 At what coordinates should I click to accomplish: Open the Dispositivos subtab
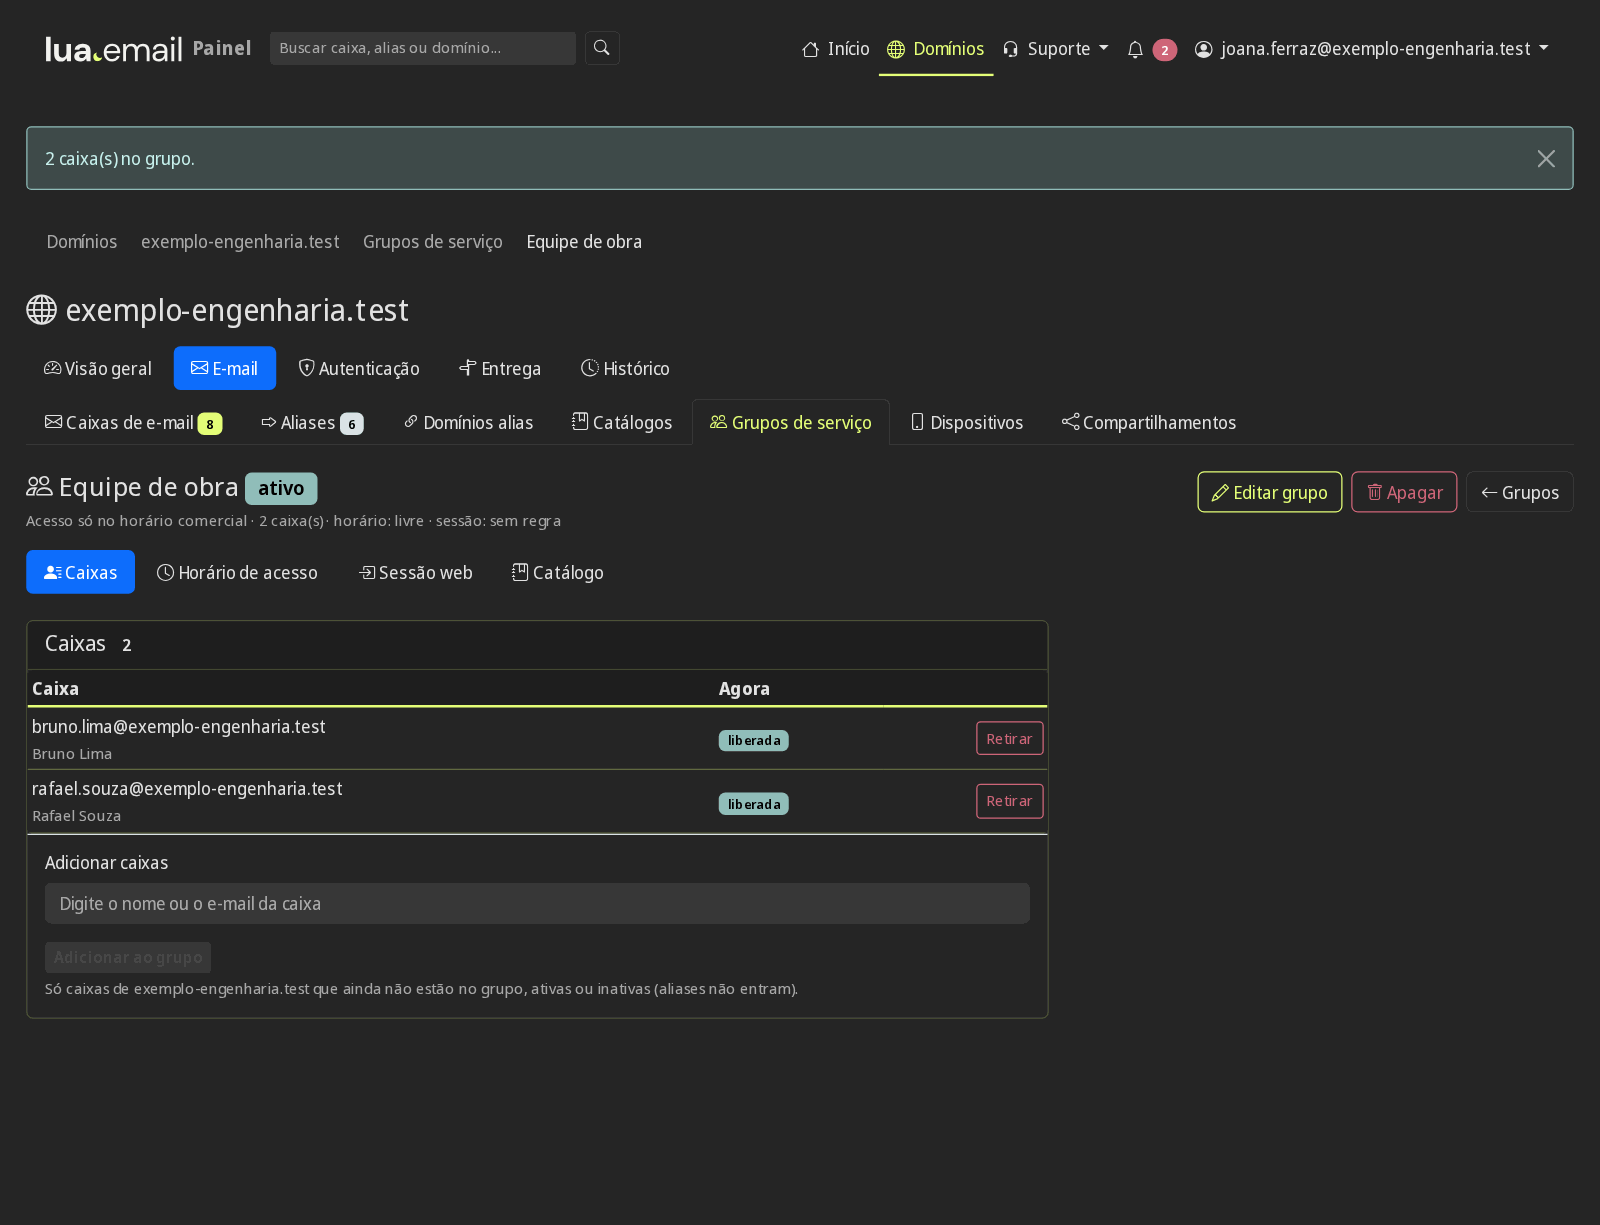[x=967, y=423]
